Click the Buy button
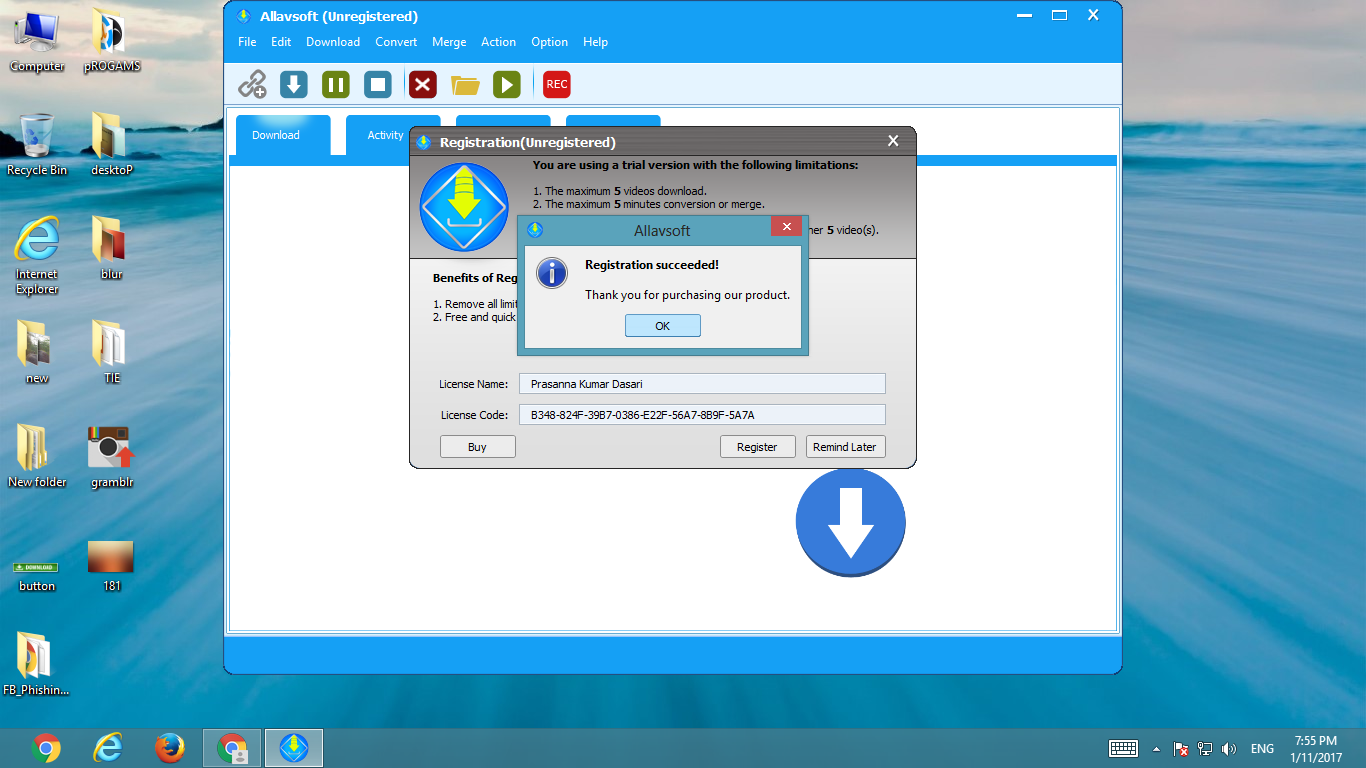Image resolution: width=1366 pixels, height=768 pixels. (477, 447)
